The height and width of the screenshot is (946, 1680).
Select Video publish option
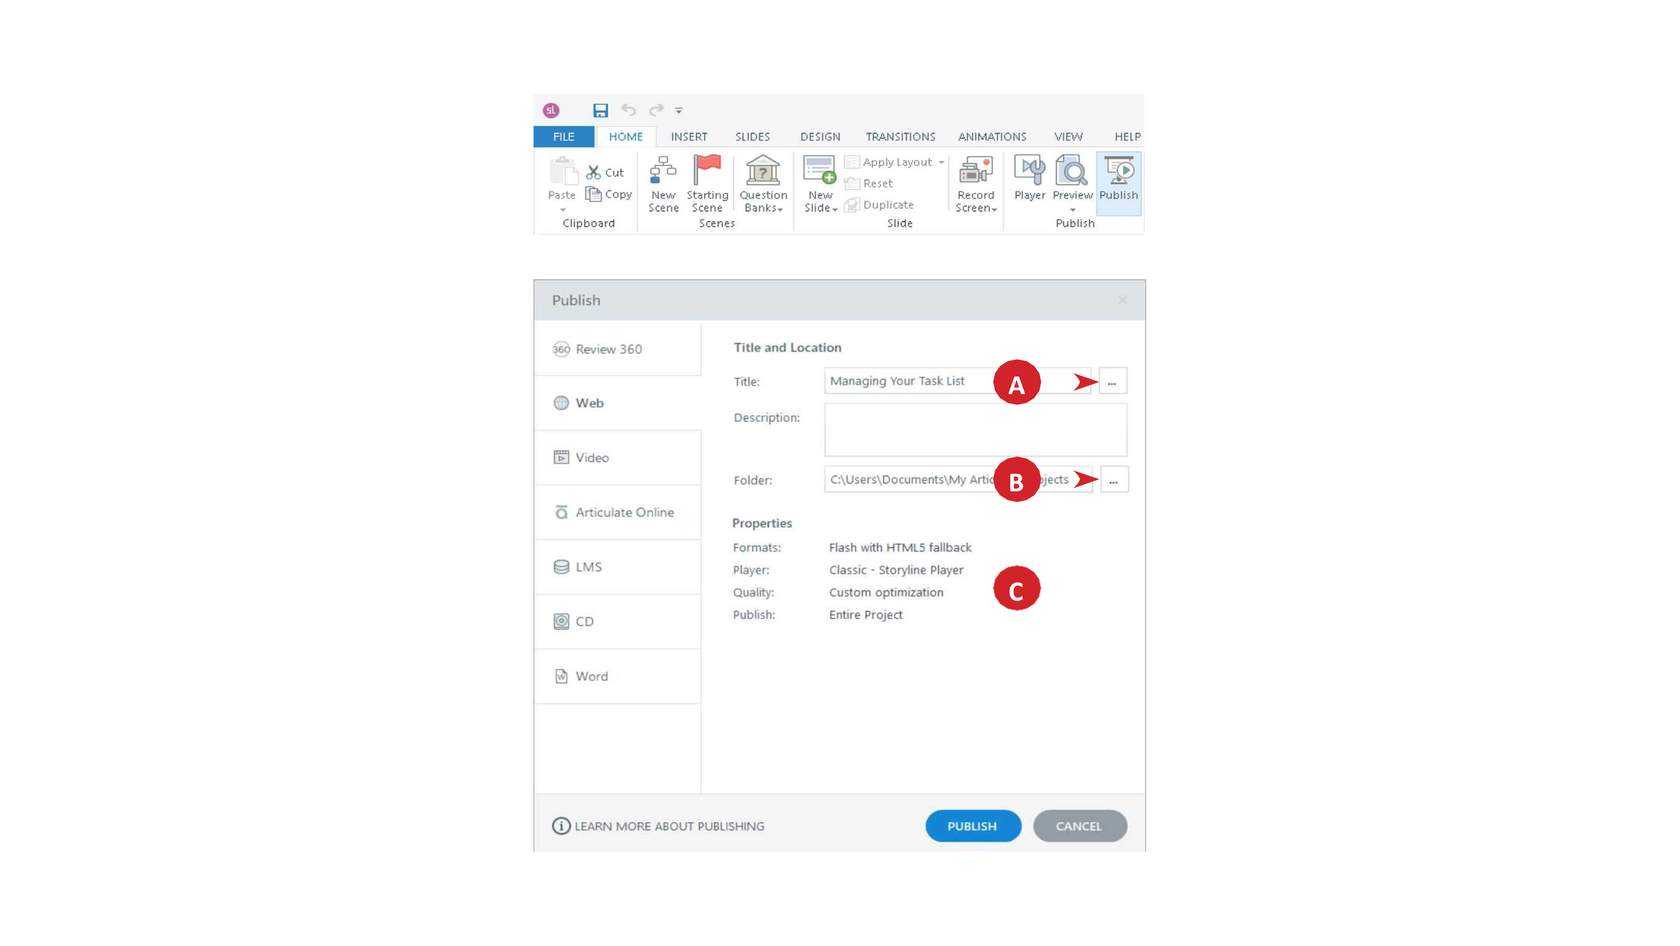pos(618,458)
